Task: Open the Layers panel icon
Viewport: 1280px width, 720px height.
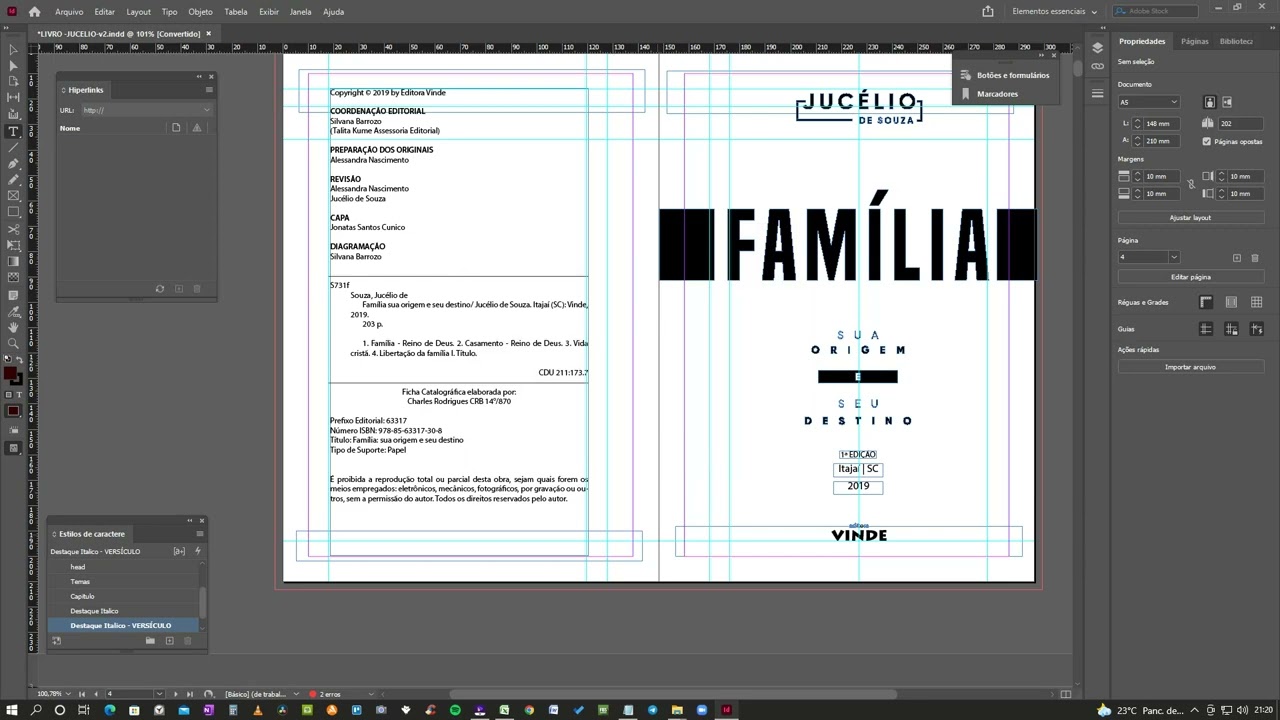Action: tap(1097, 48)
